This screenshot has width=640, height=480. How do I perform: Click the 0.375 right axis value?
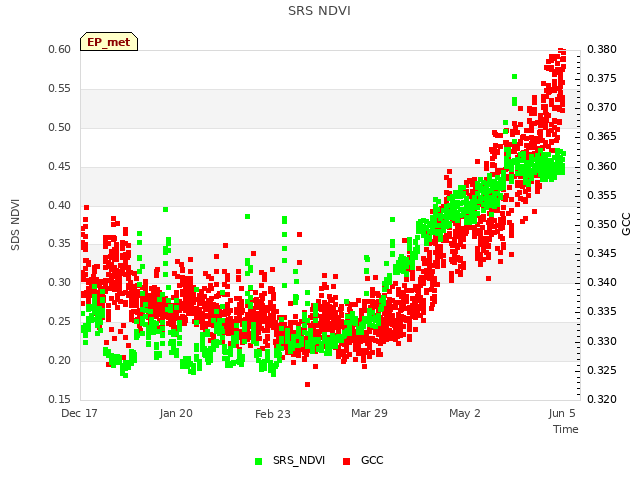602,78
